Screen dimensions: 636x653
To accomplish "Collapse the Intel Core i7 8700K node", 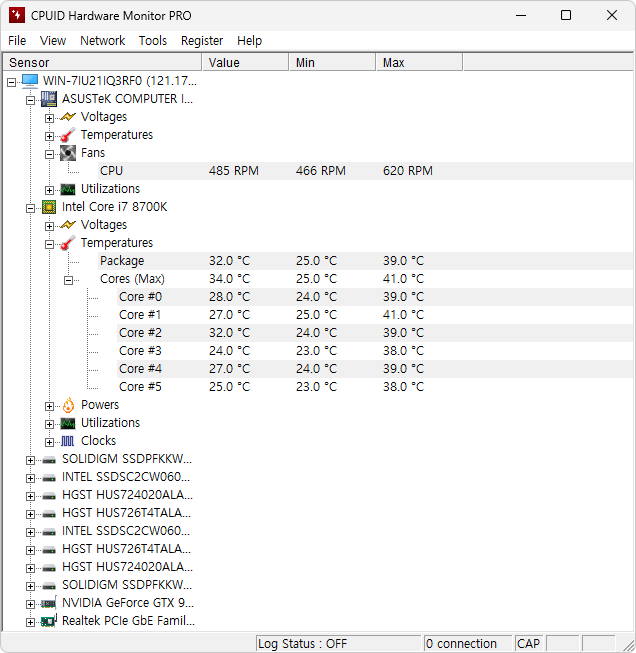I will pyautogui.click(x=30, y=208).
